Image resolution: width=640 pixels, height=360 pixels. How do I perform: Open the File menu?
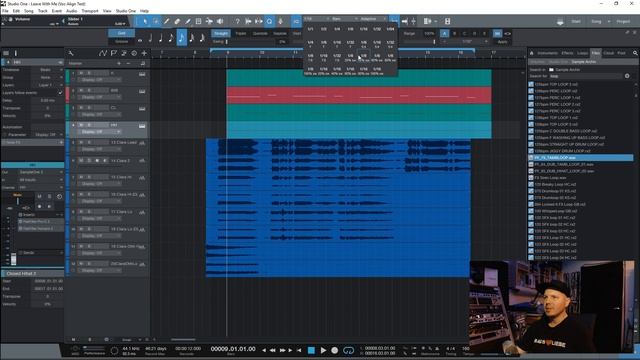(5, 11)
